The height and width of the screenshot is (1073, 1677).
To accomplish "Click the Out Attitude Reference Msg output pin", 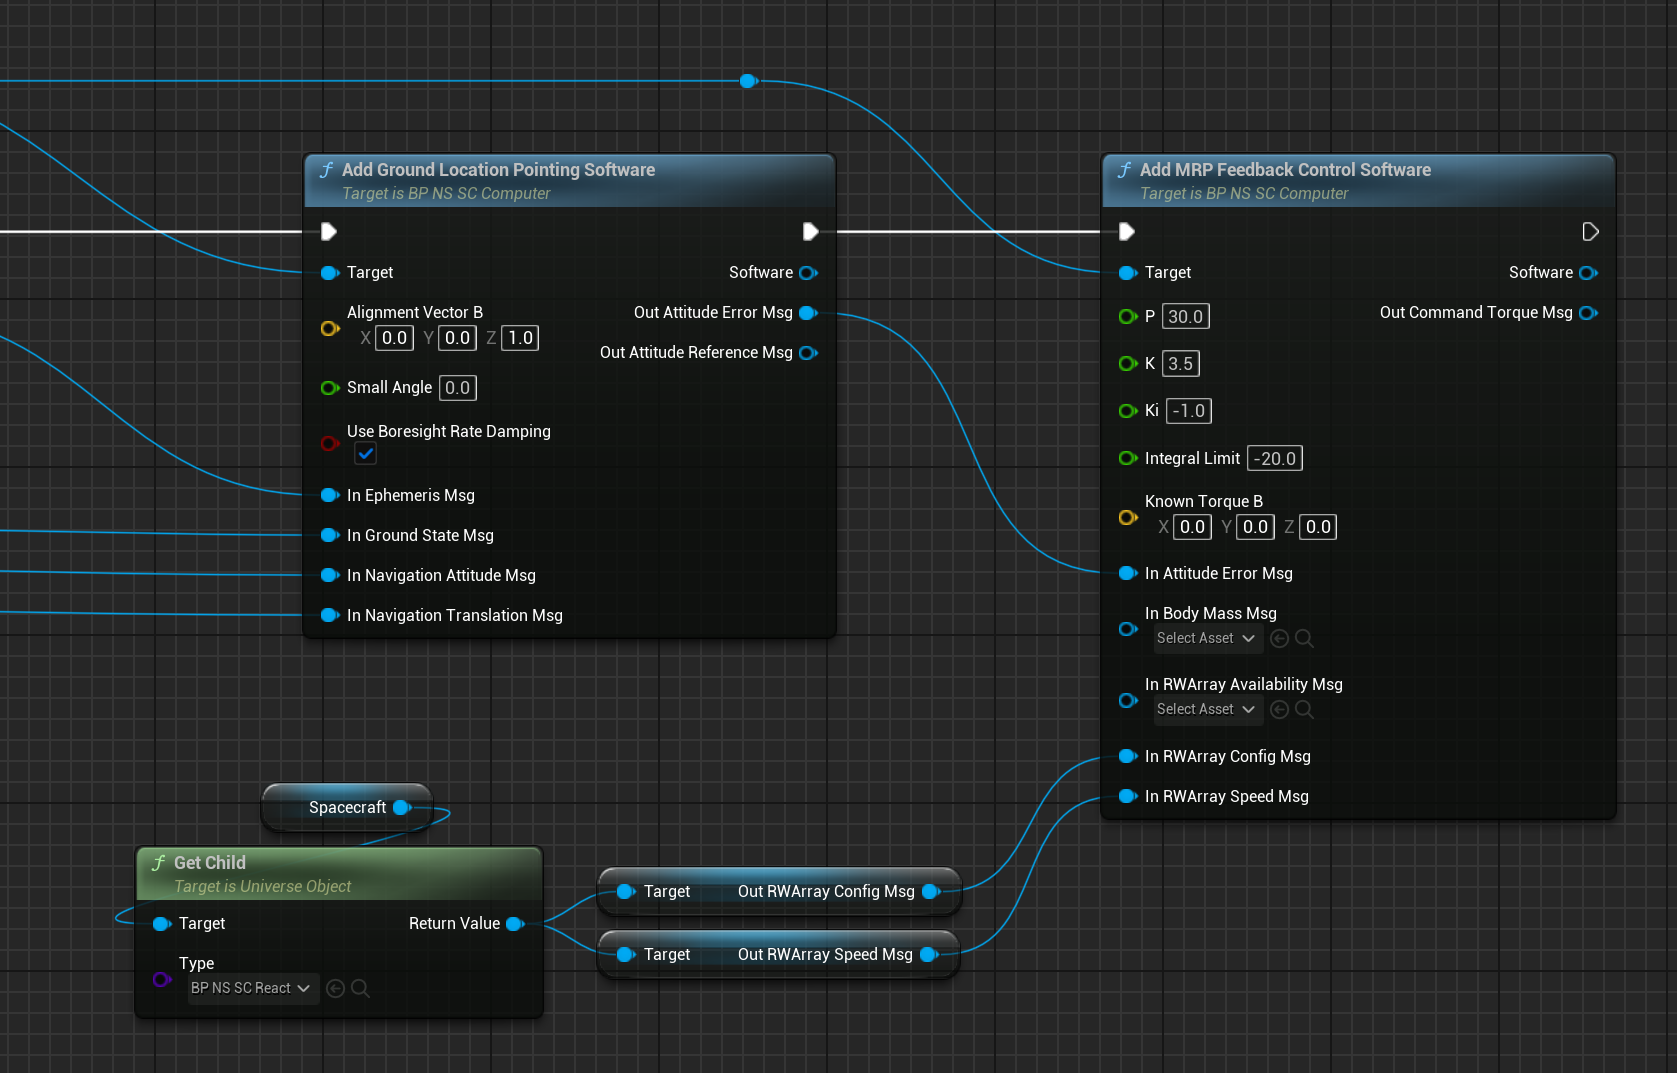I will (x=809, y=353).
